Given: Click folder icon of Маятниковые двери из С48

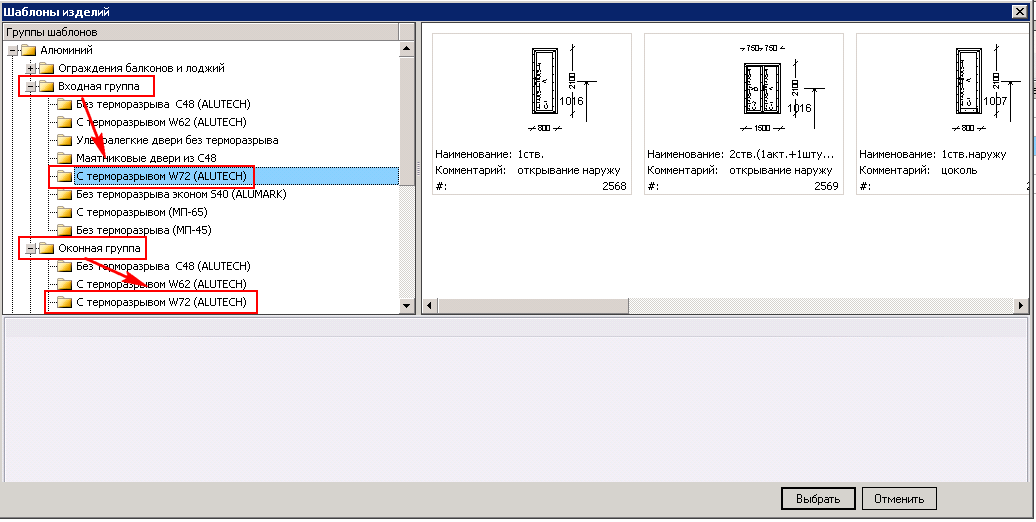Looking at the screenshot, I should [x=64, y=158].
